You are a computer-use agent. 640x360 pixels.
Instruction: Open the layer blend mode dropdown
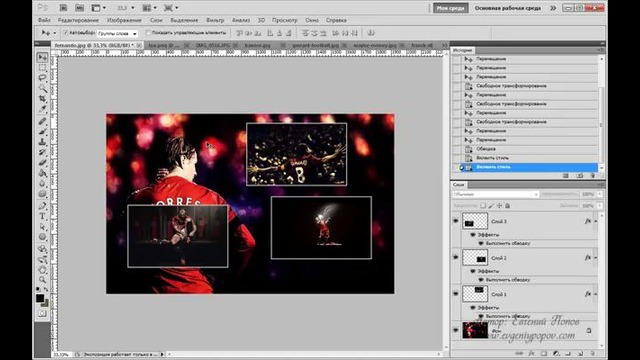(x=496, y=194)
